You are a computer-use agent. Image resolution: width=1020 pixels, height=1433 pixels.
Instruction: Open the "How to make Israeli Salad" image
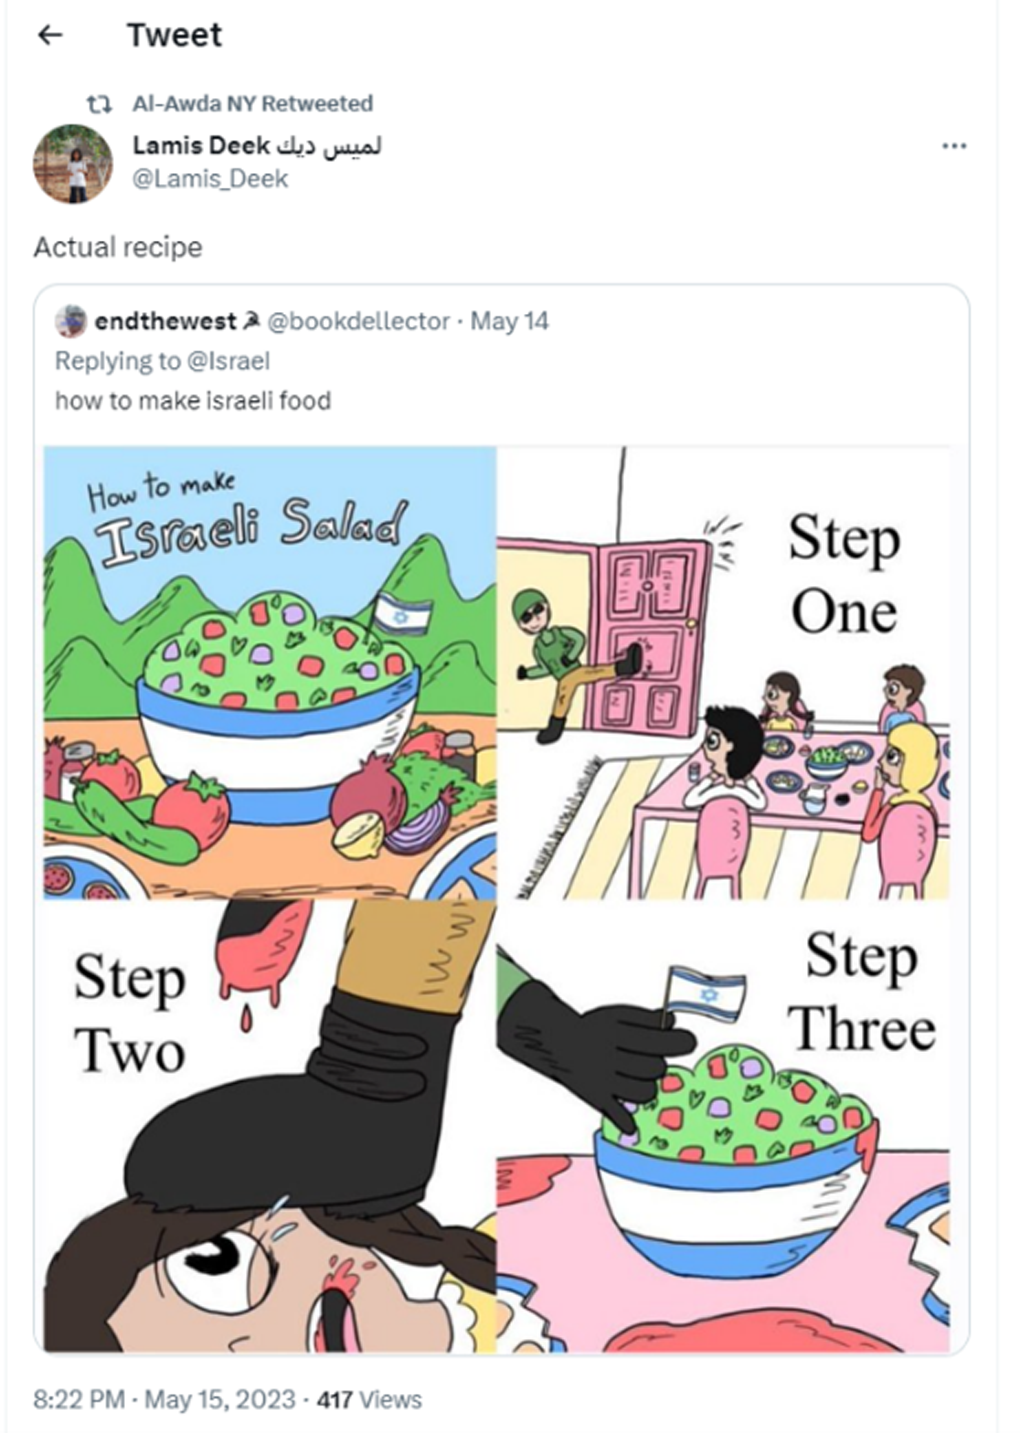click(x=270, y=672)
